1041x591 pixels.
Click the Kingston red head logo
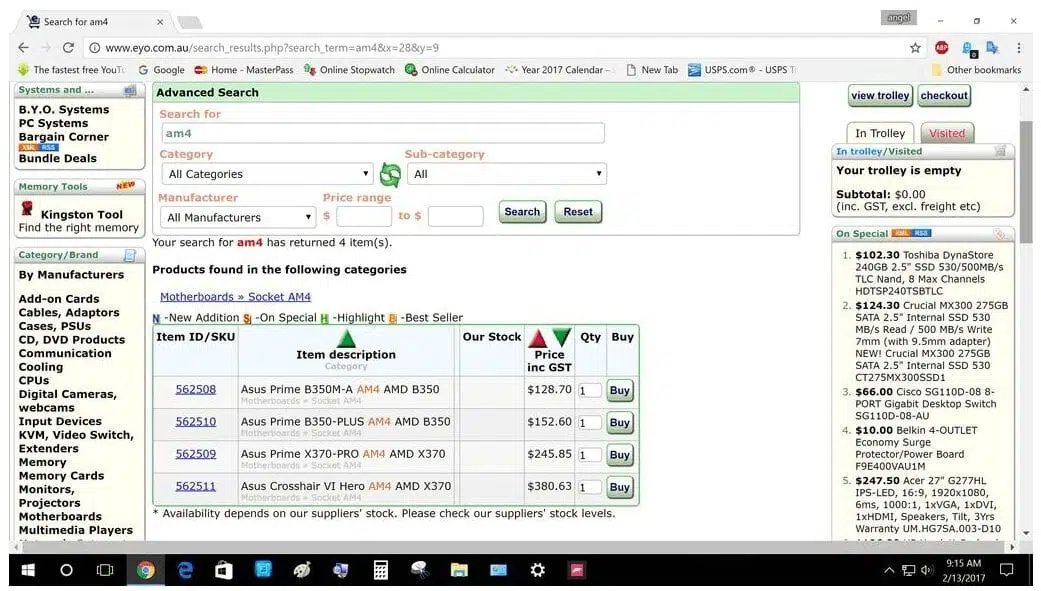(27, 209)
